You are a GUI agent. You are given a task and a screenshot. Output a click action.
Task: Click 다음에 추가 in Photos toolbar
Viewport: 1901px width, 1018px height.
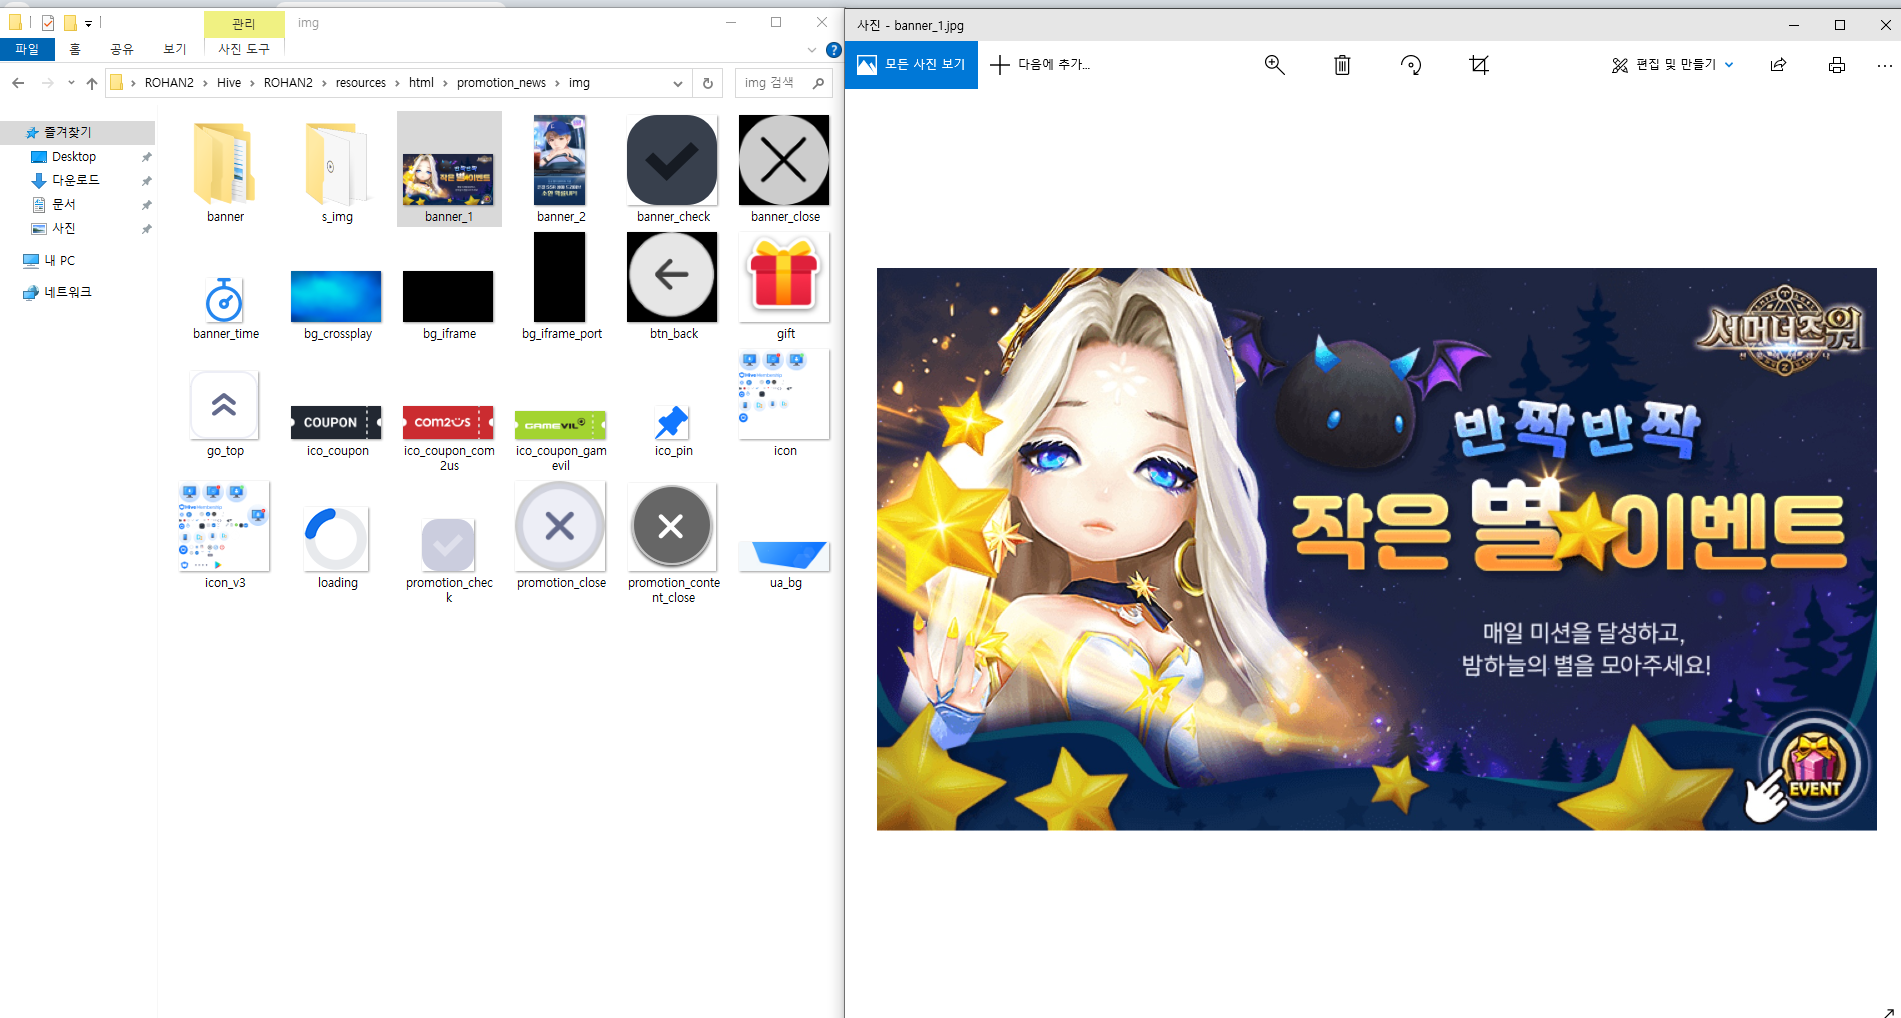click(x=1040, y=65)
